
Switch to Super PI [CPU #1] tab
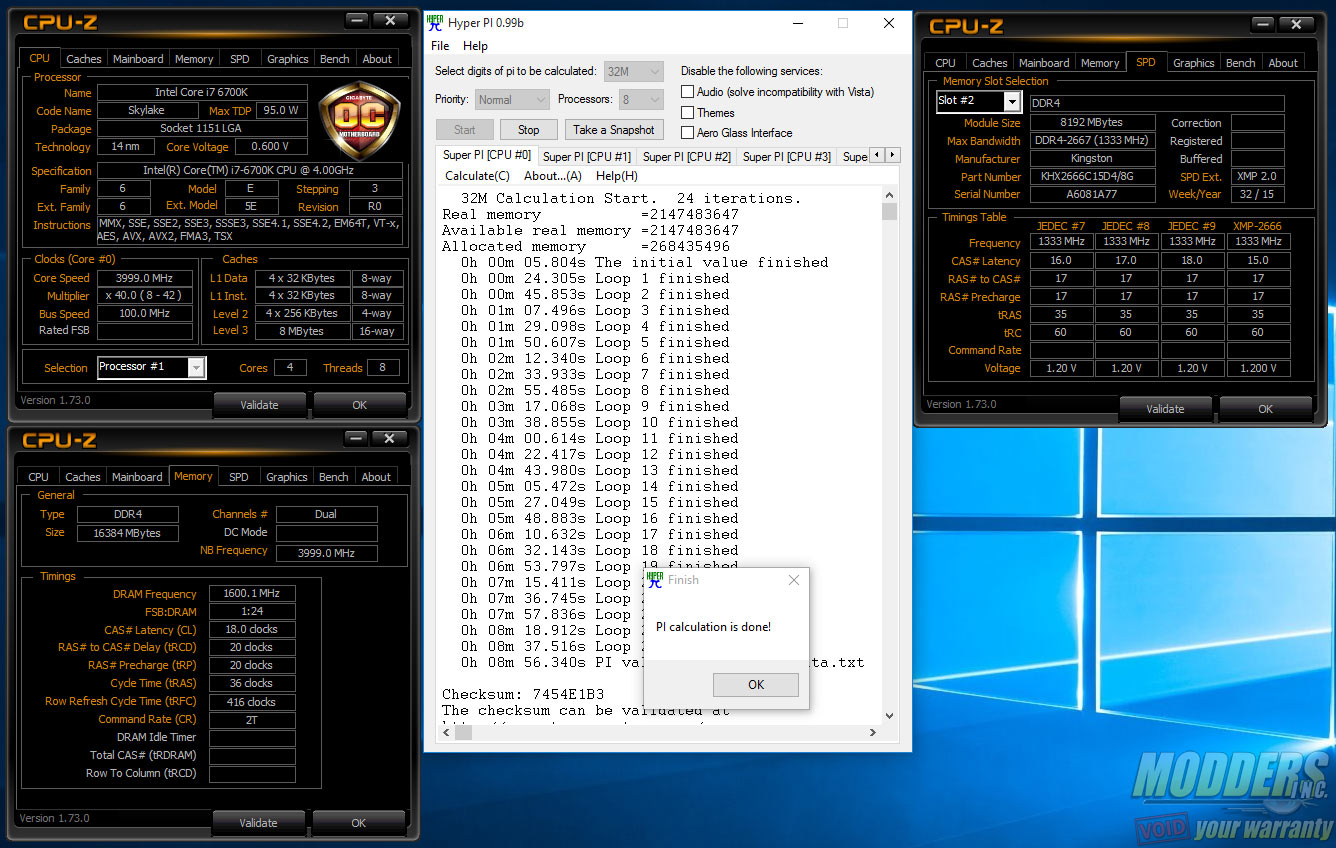[x=587, y=157]
